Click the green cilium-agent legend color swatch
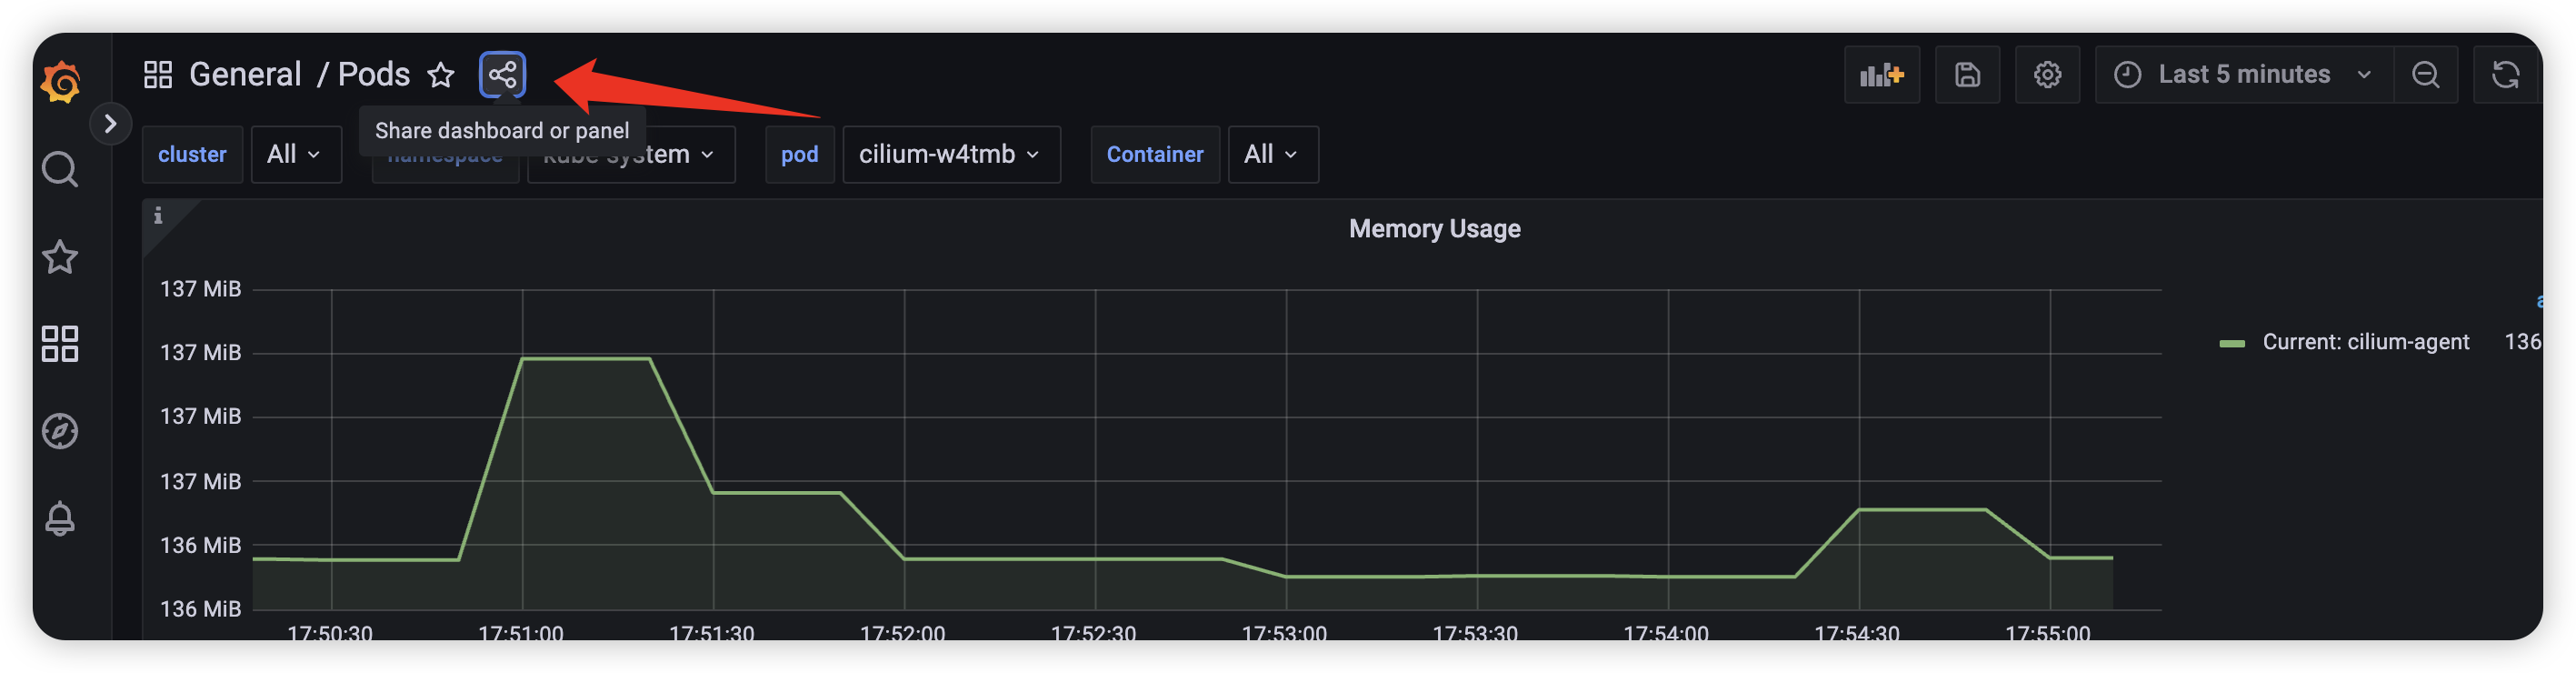This screenshot has width=2576, height=673. pyautogui.click(x=2232, y=344)
